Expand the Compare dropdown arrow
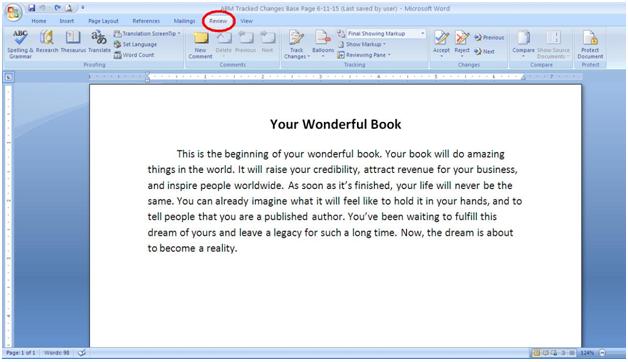This screenshot has height=362, width=628. click(523, 56)
